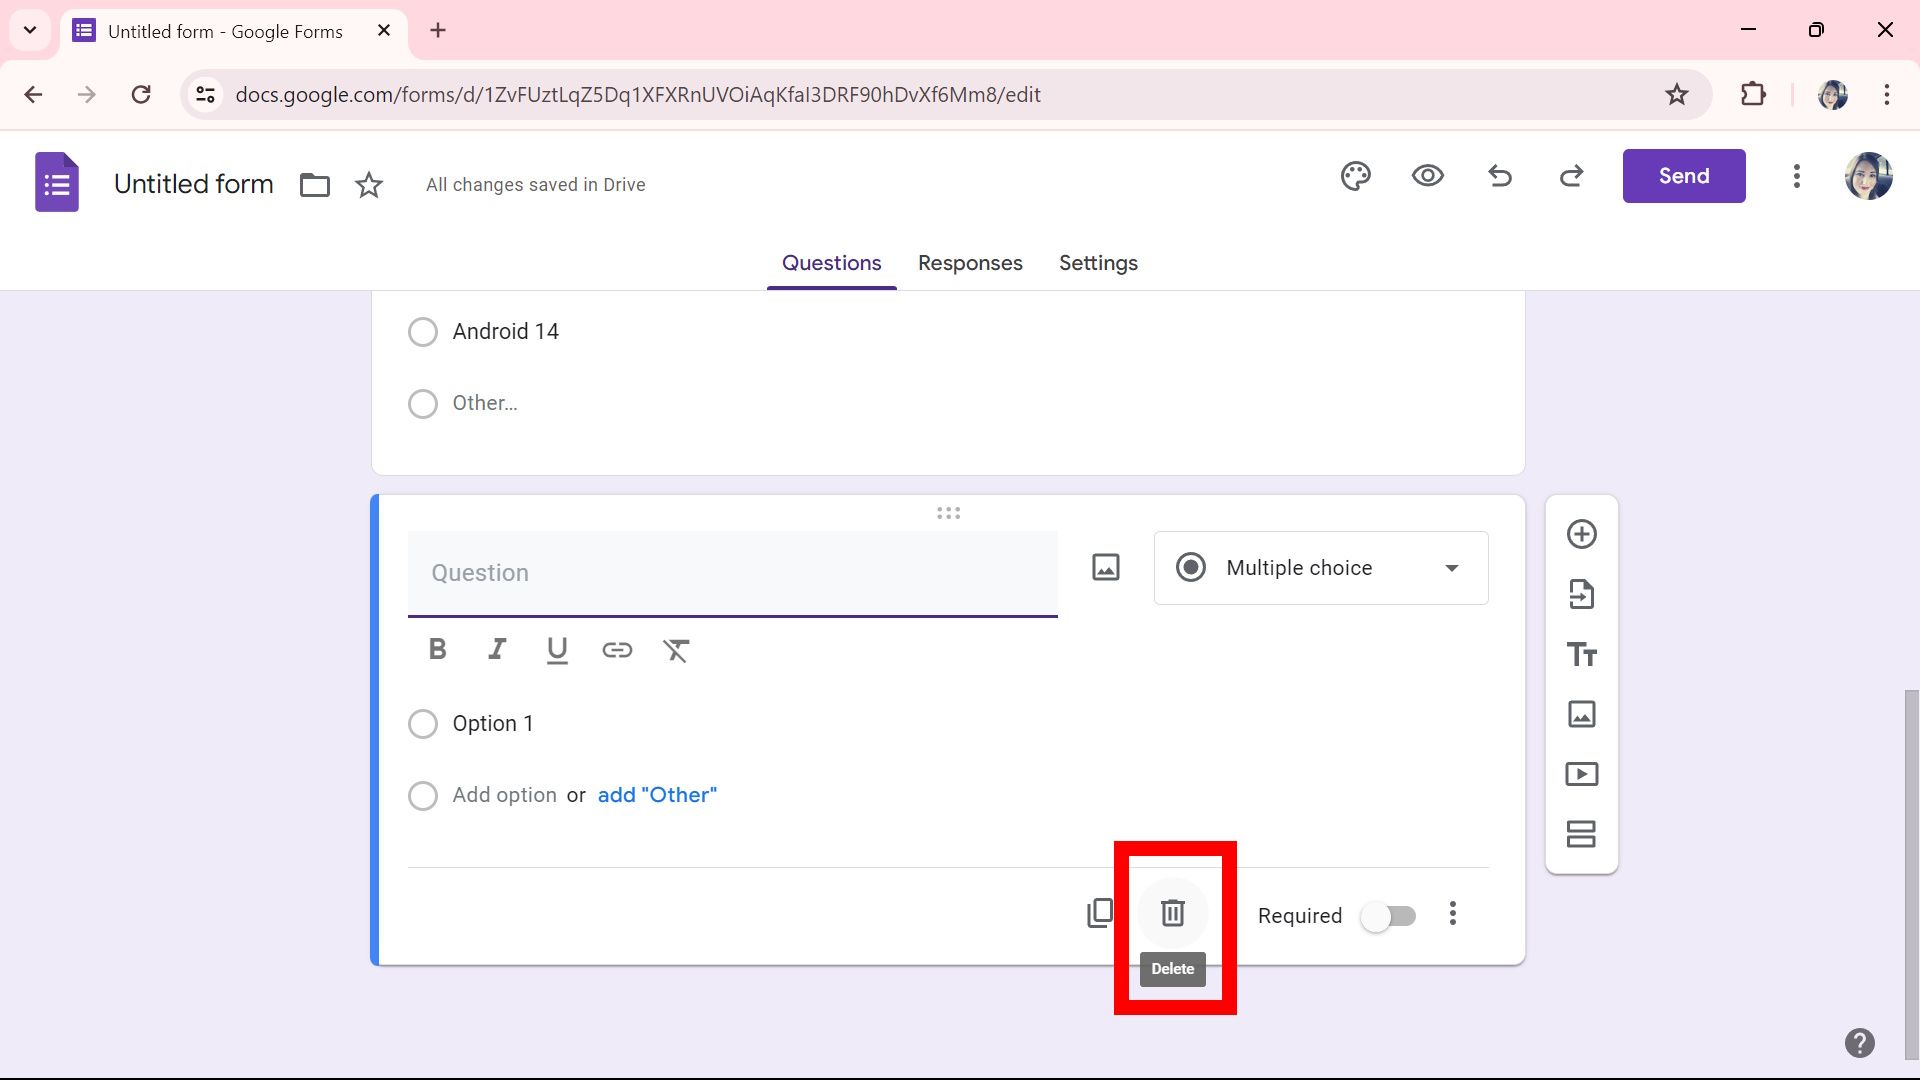Import questions using the import icon
The width and height of the screenshot is (1920, 1080).
1581,594
